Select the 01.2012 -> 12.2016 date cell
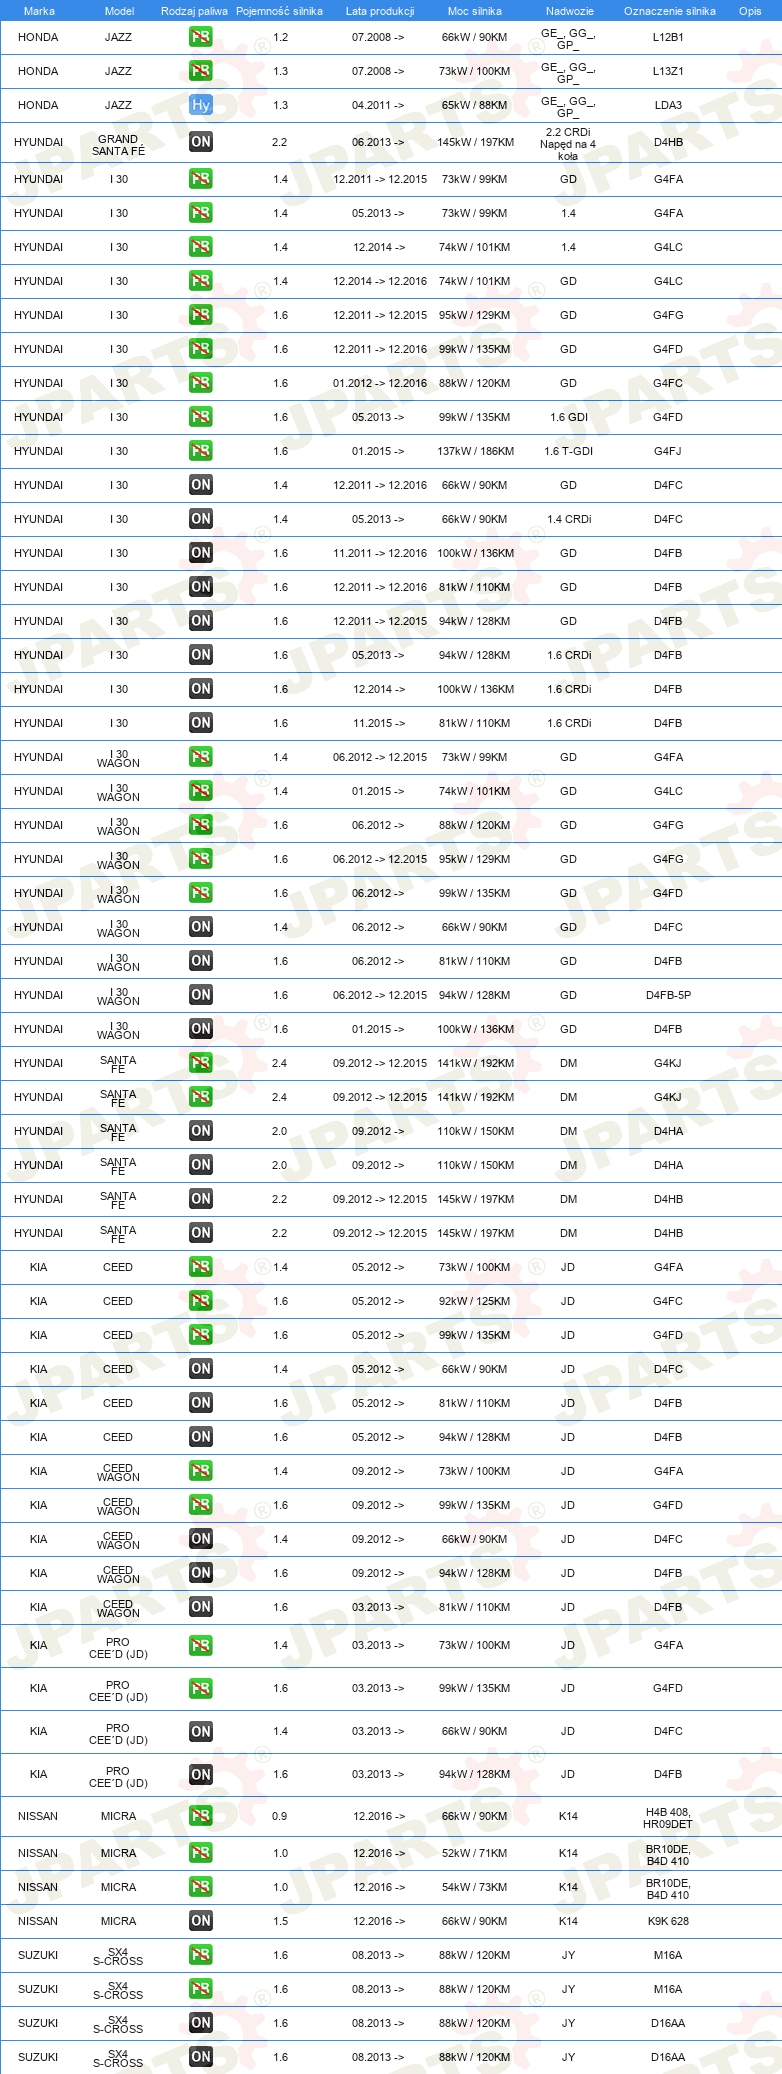The height and width of the screenshot is (2074, 782). pos(380,383)
